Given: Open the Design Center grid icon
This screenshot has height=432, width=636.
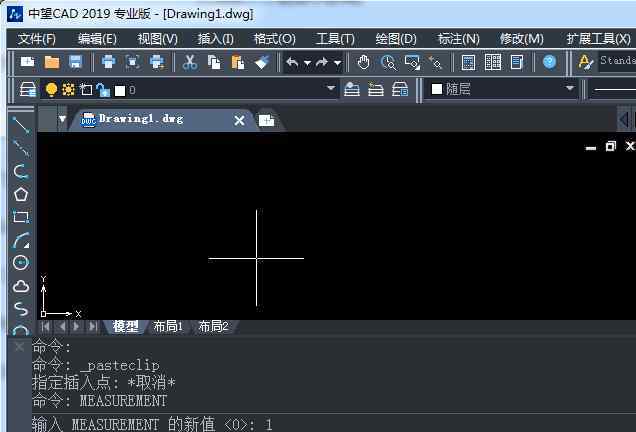Looking at the screenshot, I should [493, 62].
